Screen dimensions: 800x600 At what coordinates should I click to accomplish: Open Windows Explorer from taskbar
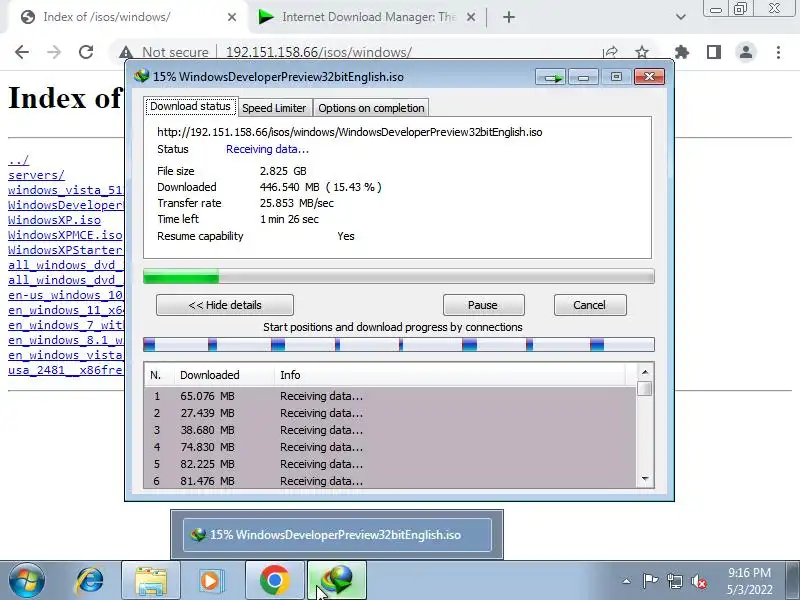pyautogui.click(x=151, y=581)
